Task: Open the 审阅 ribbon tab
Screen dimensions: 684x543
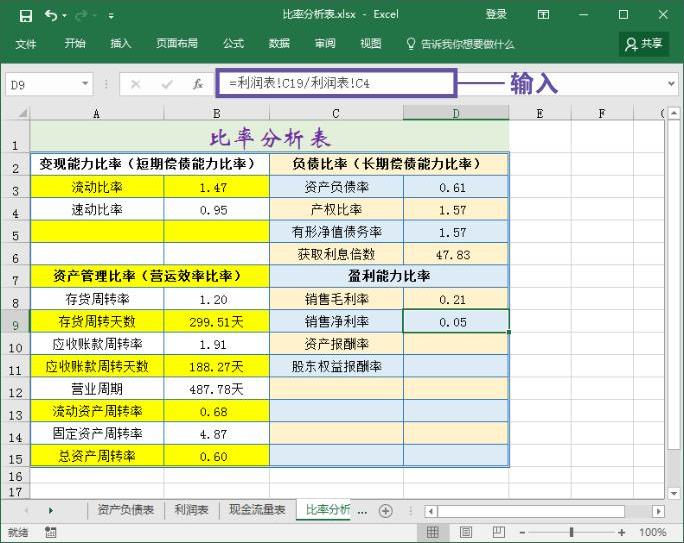Action: pyautogui.click(x=325, y=43)
